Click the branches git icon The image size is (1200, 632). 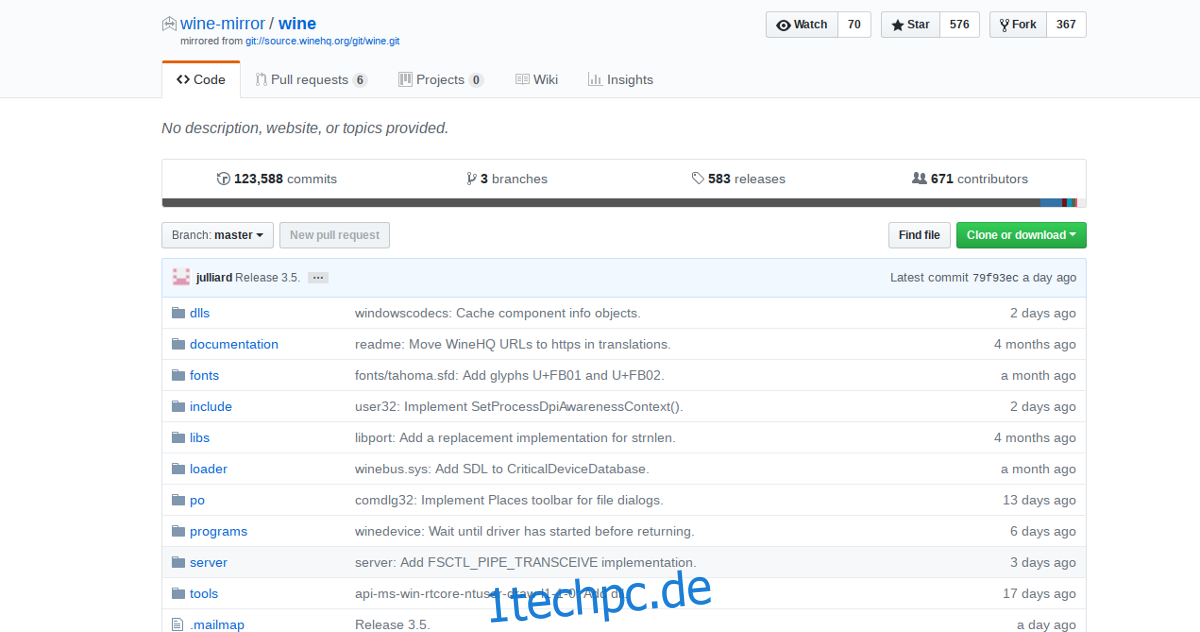[471, 179]
